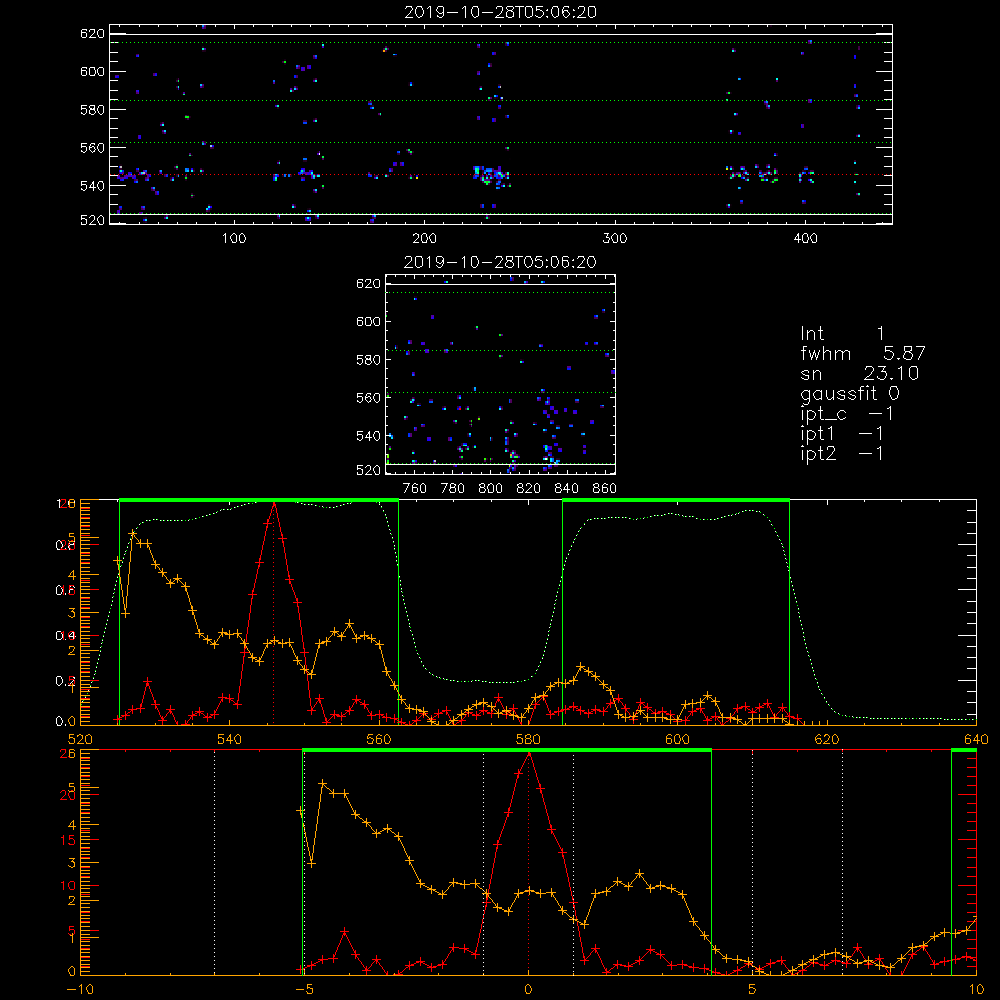1000x1000 pixels.
Task: Click x-axis label 200 on top plot
Action: 425,239
